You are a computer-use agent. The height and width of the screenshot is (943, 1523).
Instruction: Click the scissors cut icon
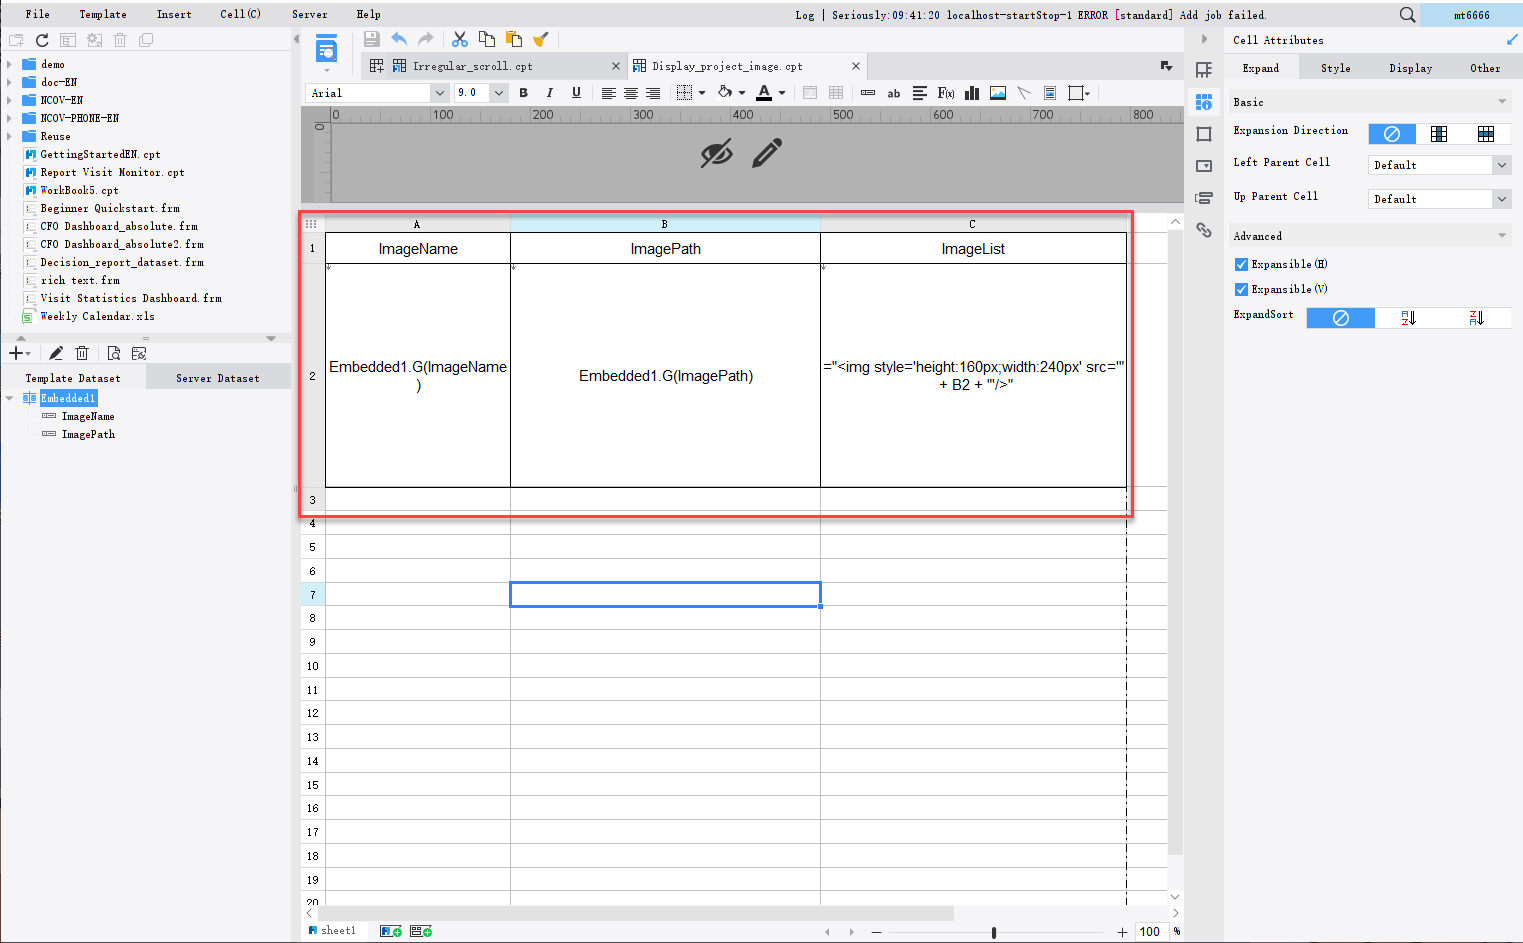tap(459, 38)
